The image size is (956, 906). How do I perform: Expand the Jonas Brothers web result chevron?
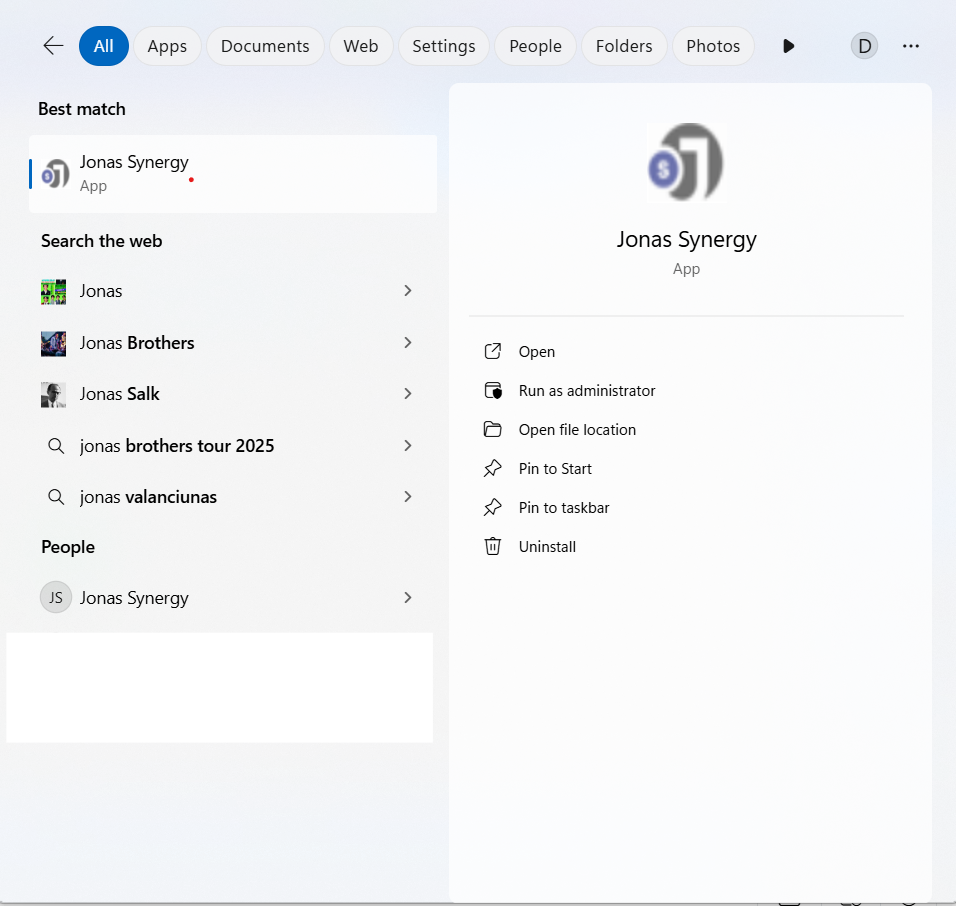click(x=407, y=343)
